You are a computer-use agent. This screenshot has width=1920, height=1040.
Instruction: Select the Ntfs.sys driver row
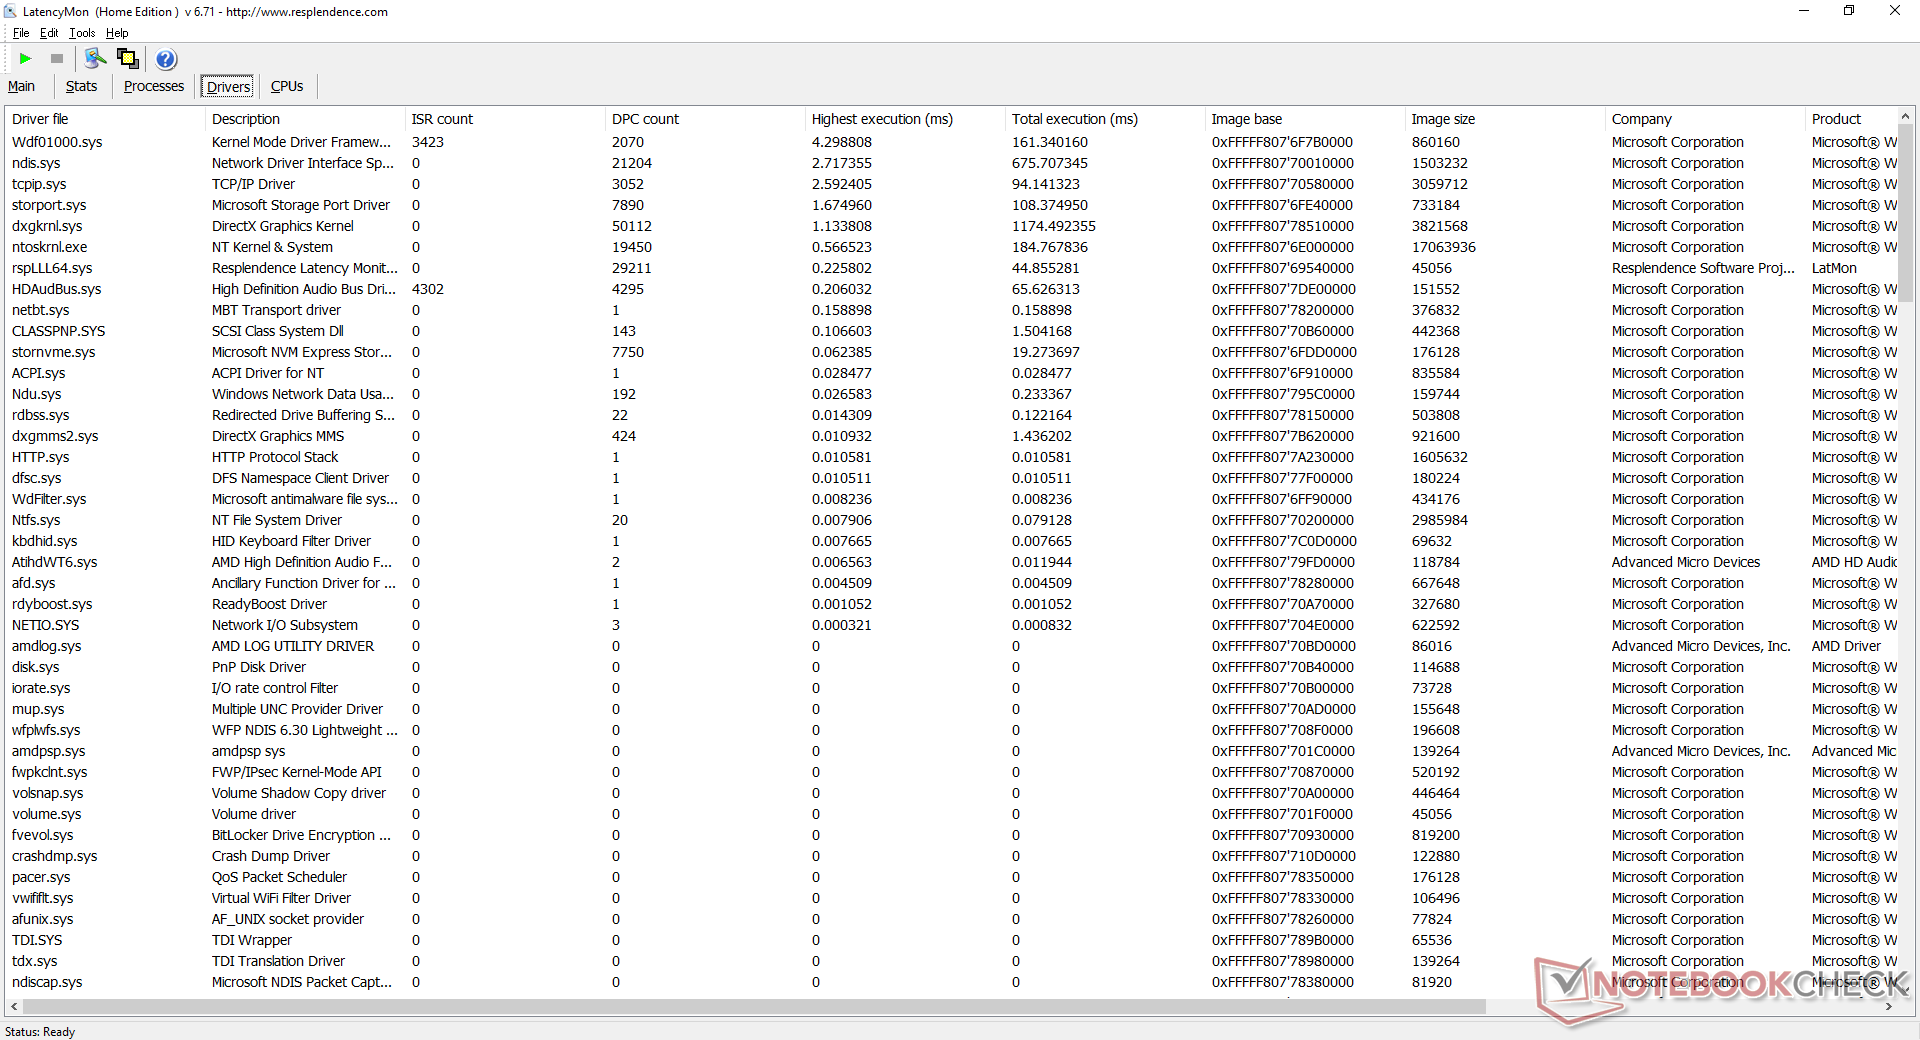pos(951,520)
